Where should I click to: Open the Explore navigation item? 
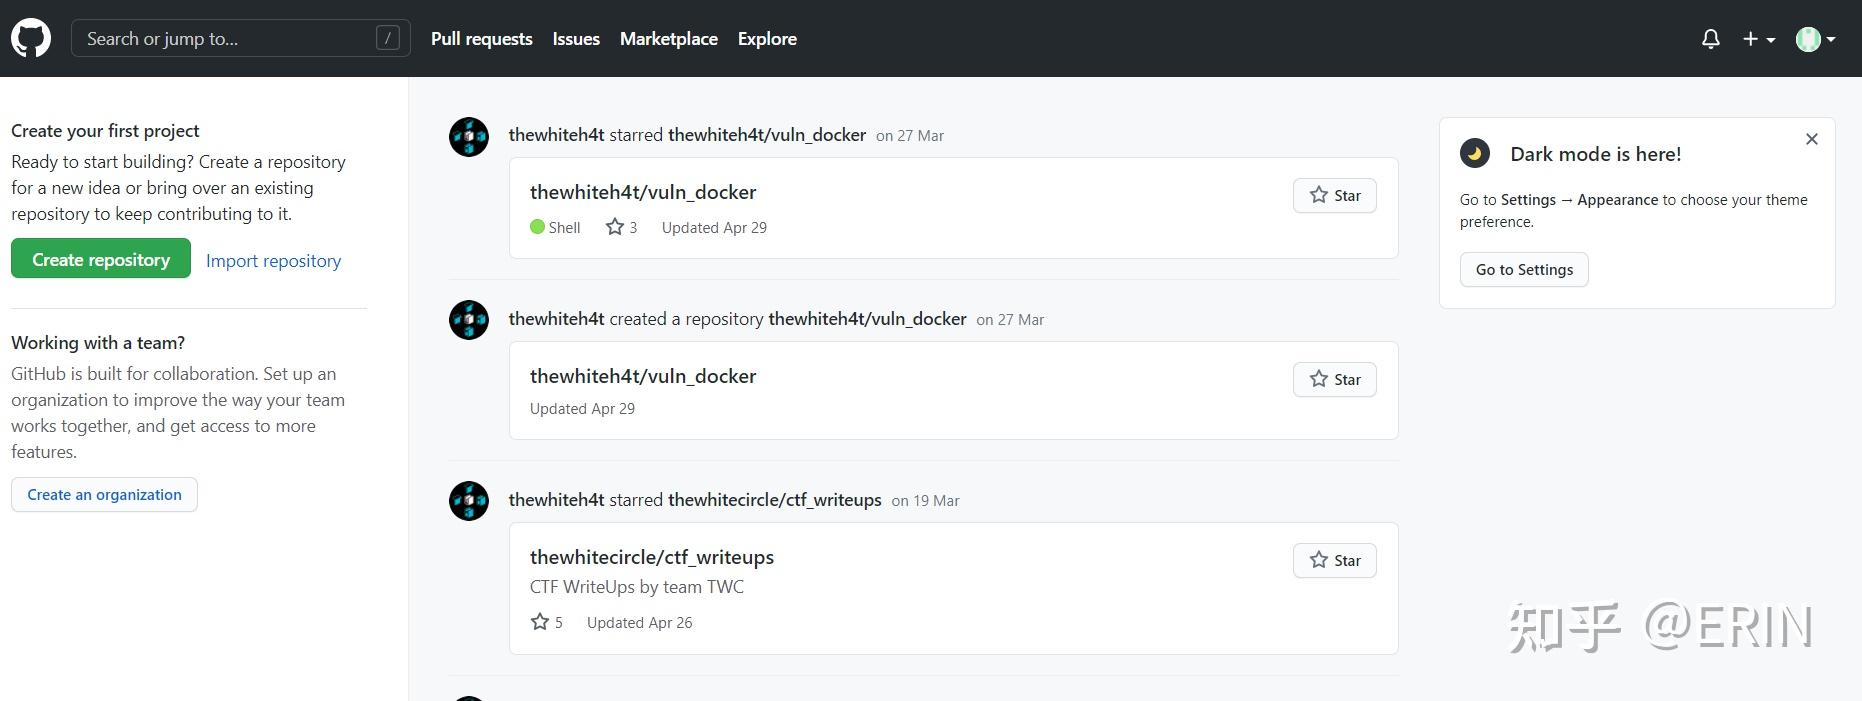pyautogui.click(x=767, y=39)
